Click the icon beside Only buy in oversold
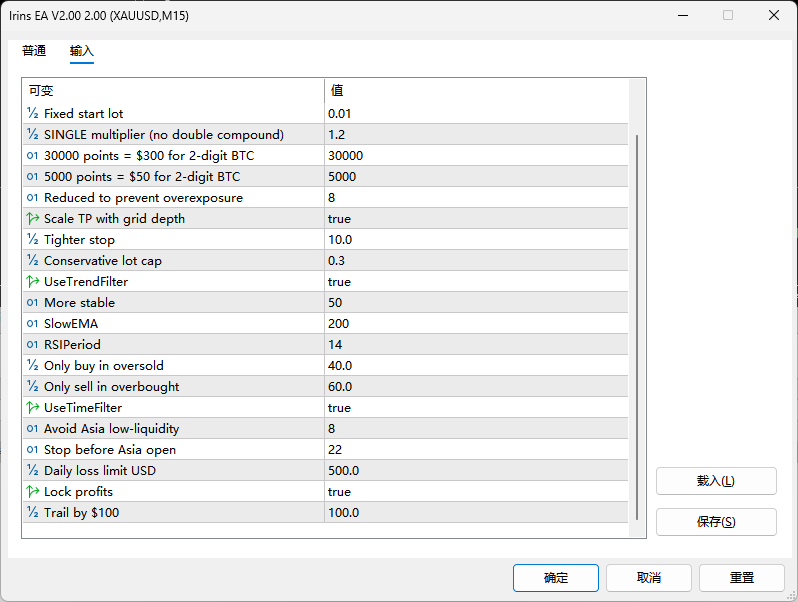The width and height of the screenshot is (798, 602). (x=33, y=365)
